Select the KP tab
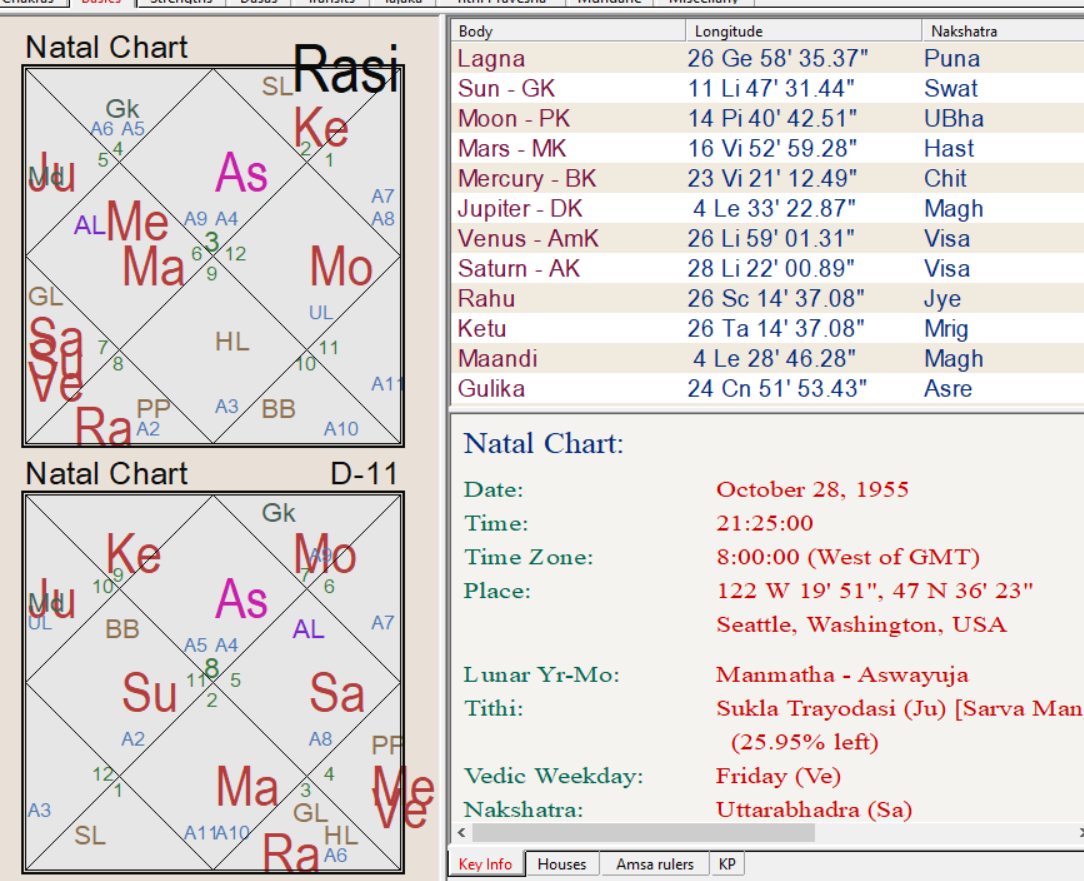The image size is (1084, 881). pyautogui.click(x=727, y=864)
